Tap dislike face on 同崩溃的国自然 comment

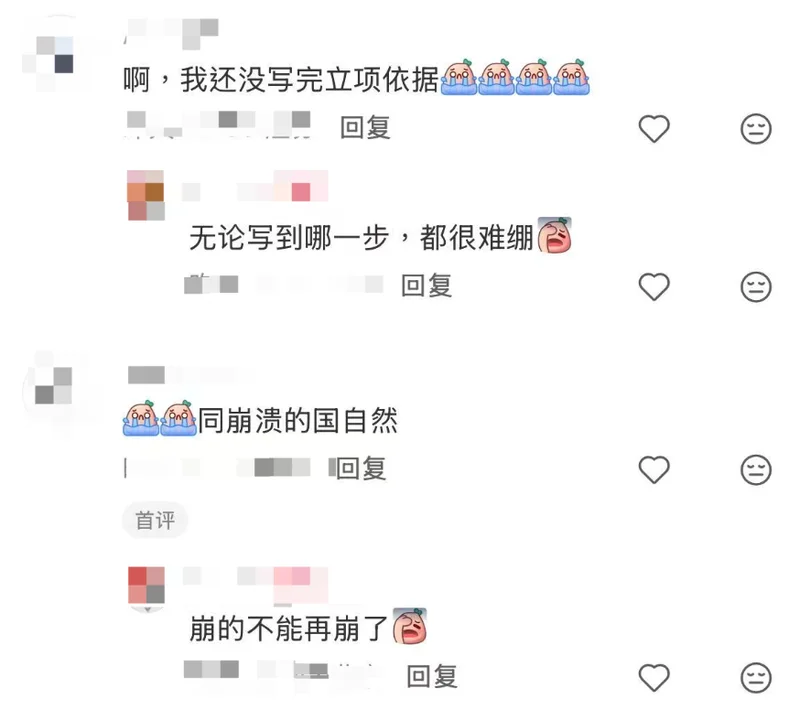(756, 469)
